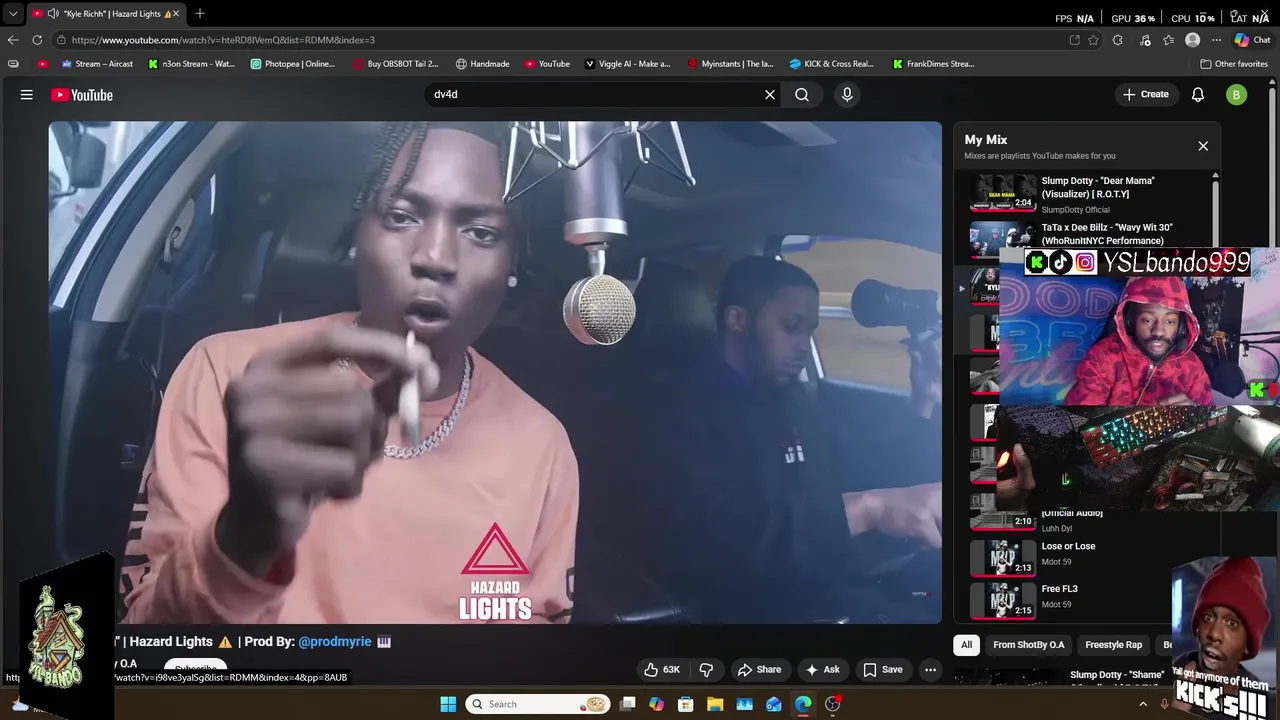
Task: Close the Kyle Richh Hazard Lights tab
Action: point(176,14)
